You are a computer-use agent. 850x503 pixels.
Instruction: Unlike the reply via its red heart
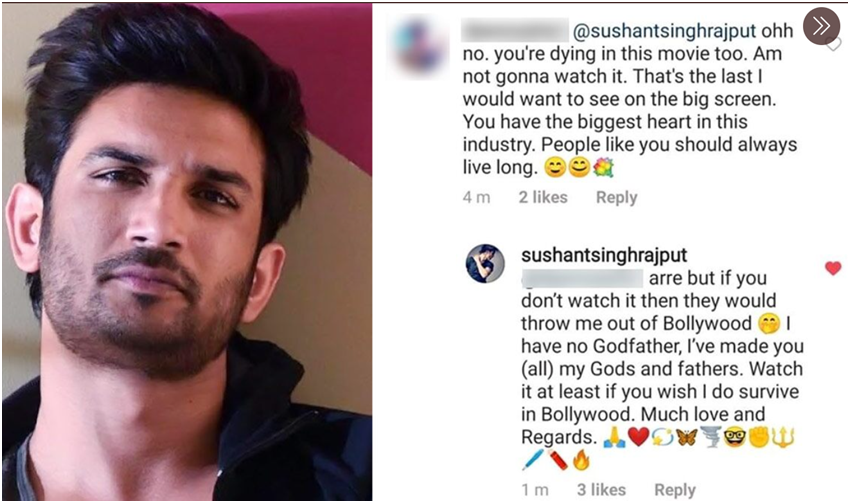tap(833, 268)
